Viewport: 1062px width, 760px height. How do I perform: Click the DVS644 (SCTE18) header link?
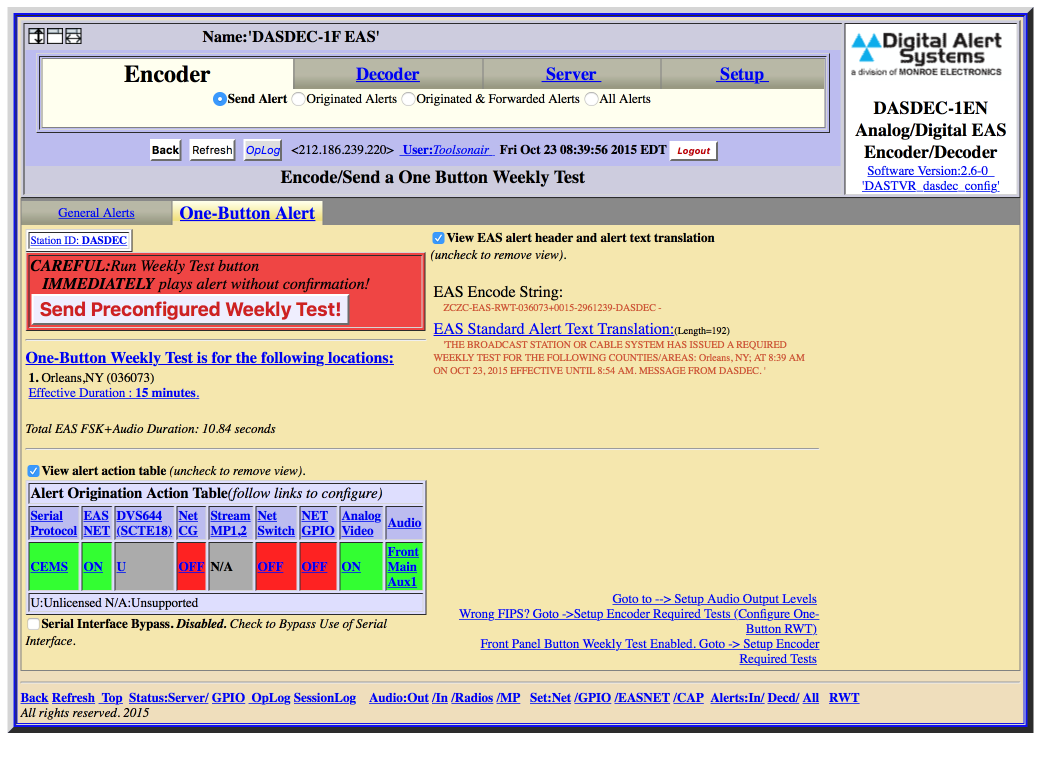pyautogui.click(x=144, y=524)
